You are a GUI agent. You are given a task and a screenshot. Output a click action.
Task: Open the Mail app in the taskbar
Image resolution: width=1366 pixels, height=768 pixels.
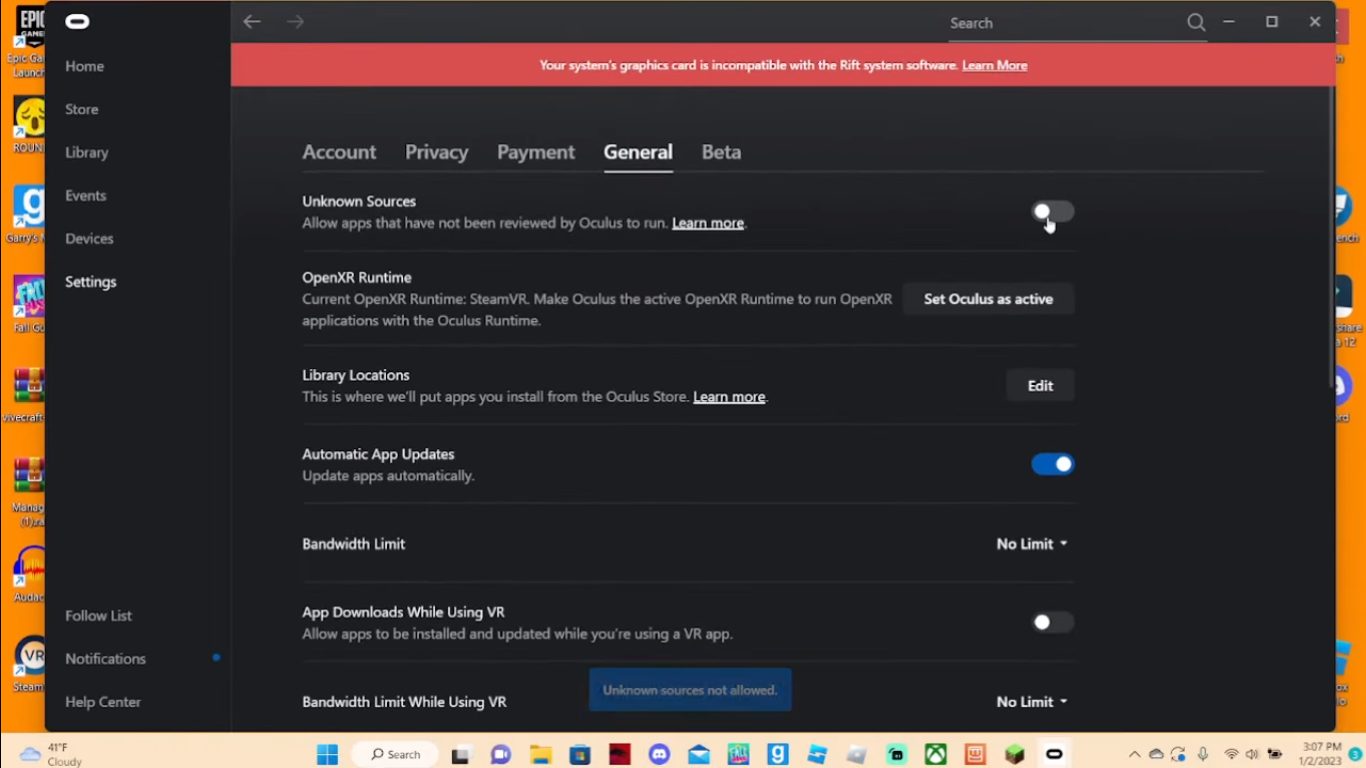tap(698, 754)
